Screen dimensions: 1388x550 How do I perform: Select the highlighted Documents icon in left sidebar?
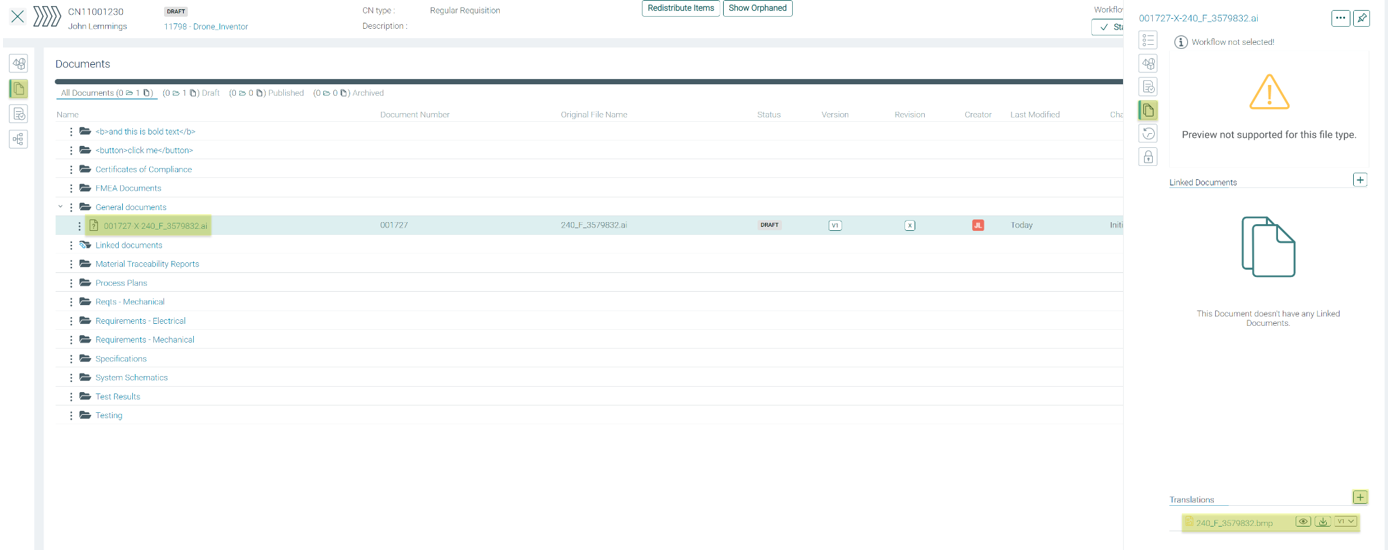[x=18, y=89]
